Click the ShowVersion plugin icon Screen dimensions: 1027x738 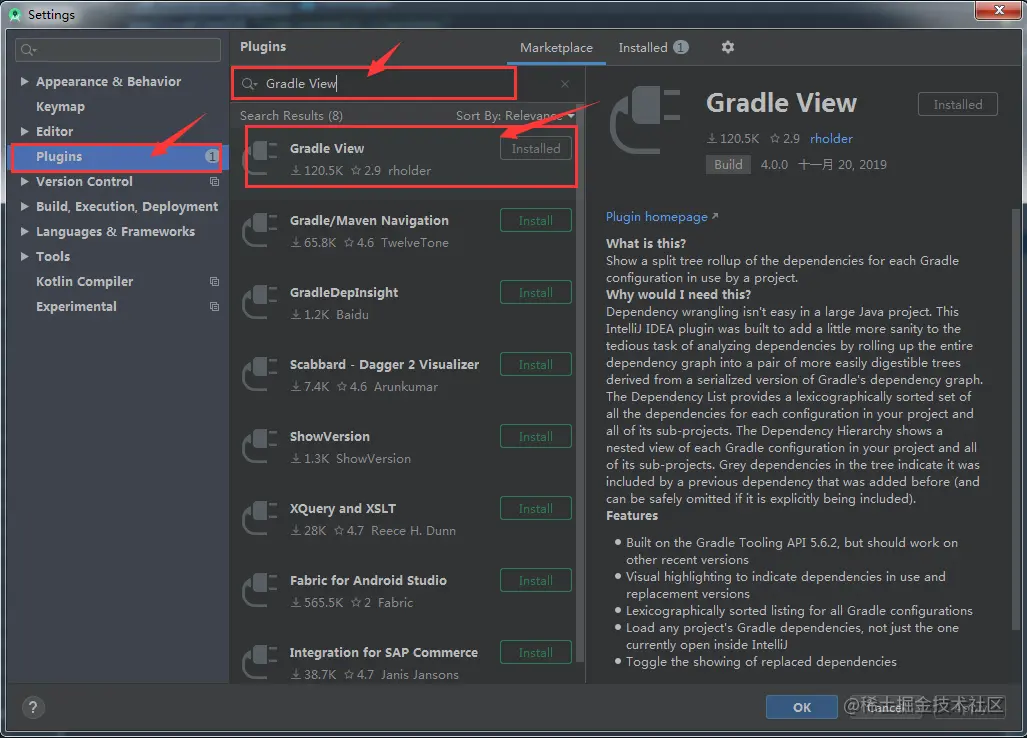(261, 446)
